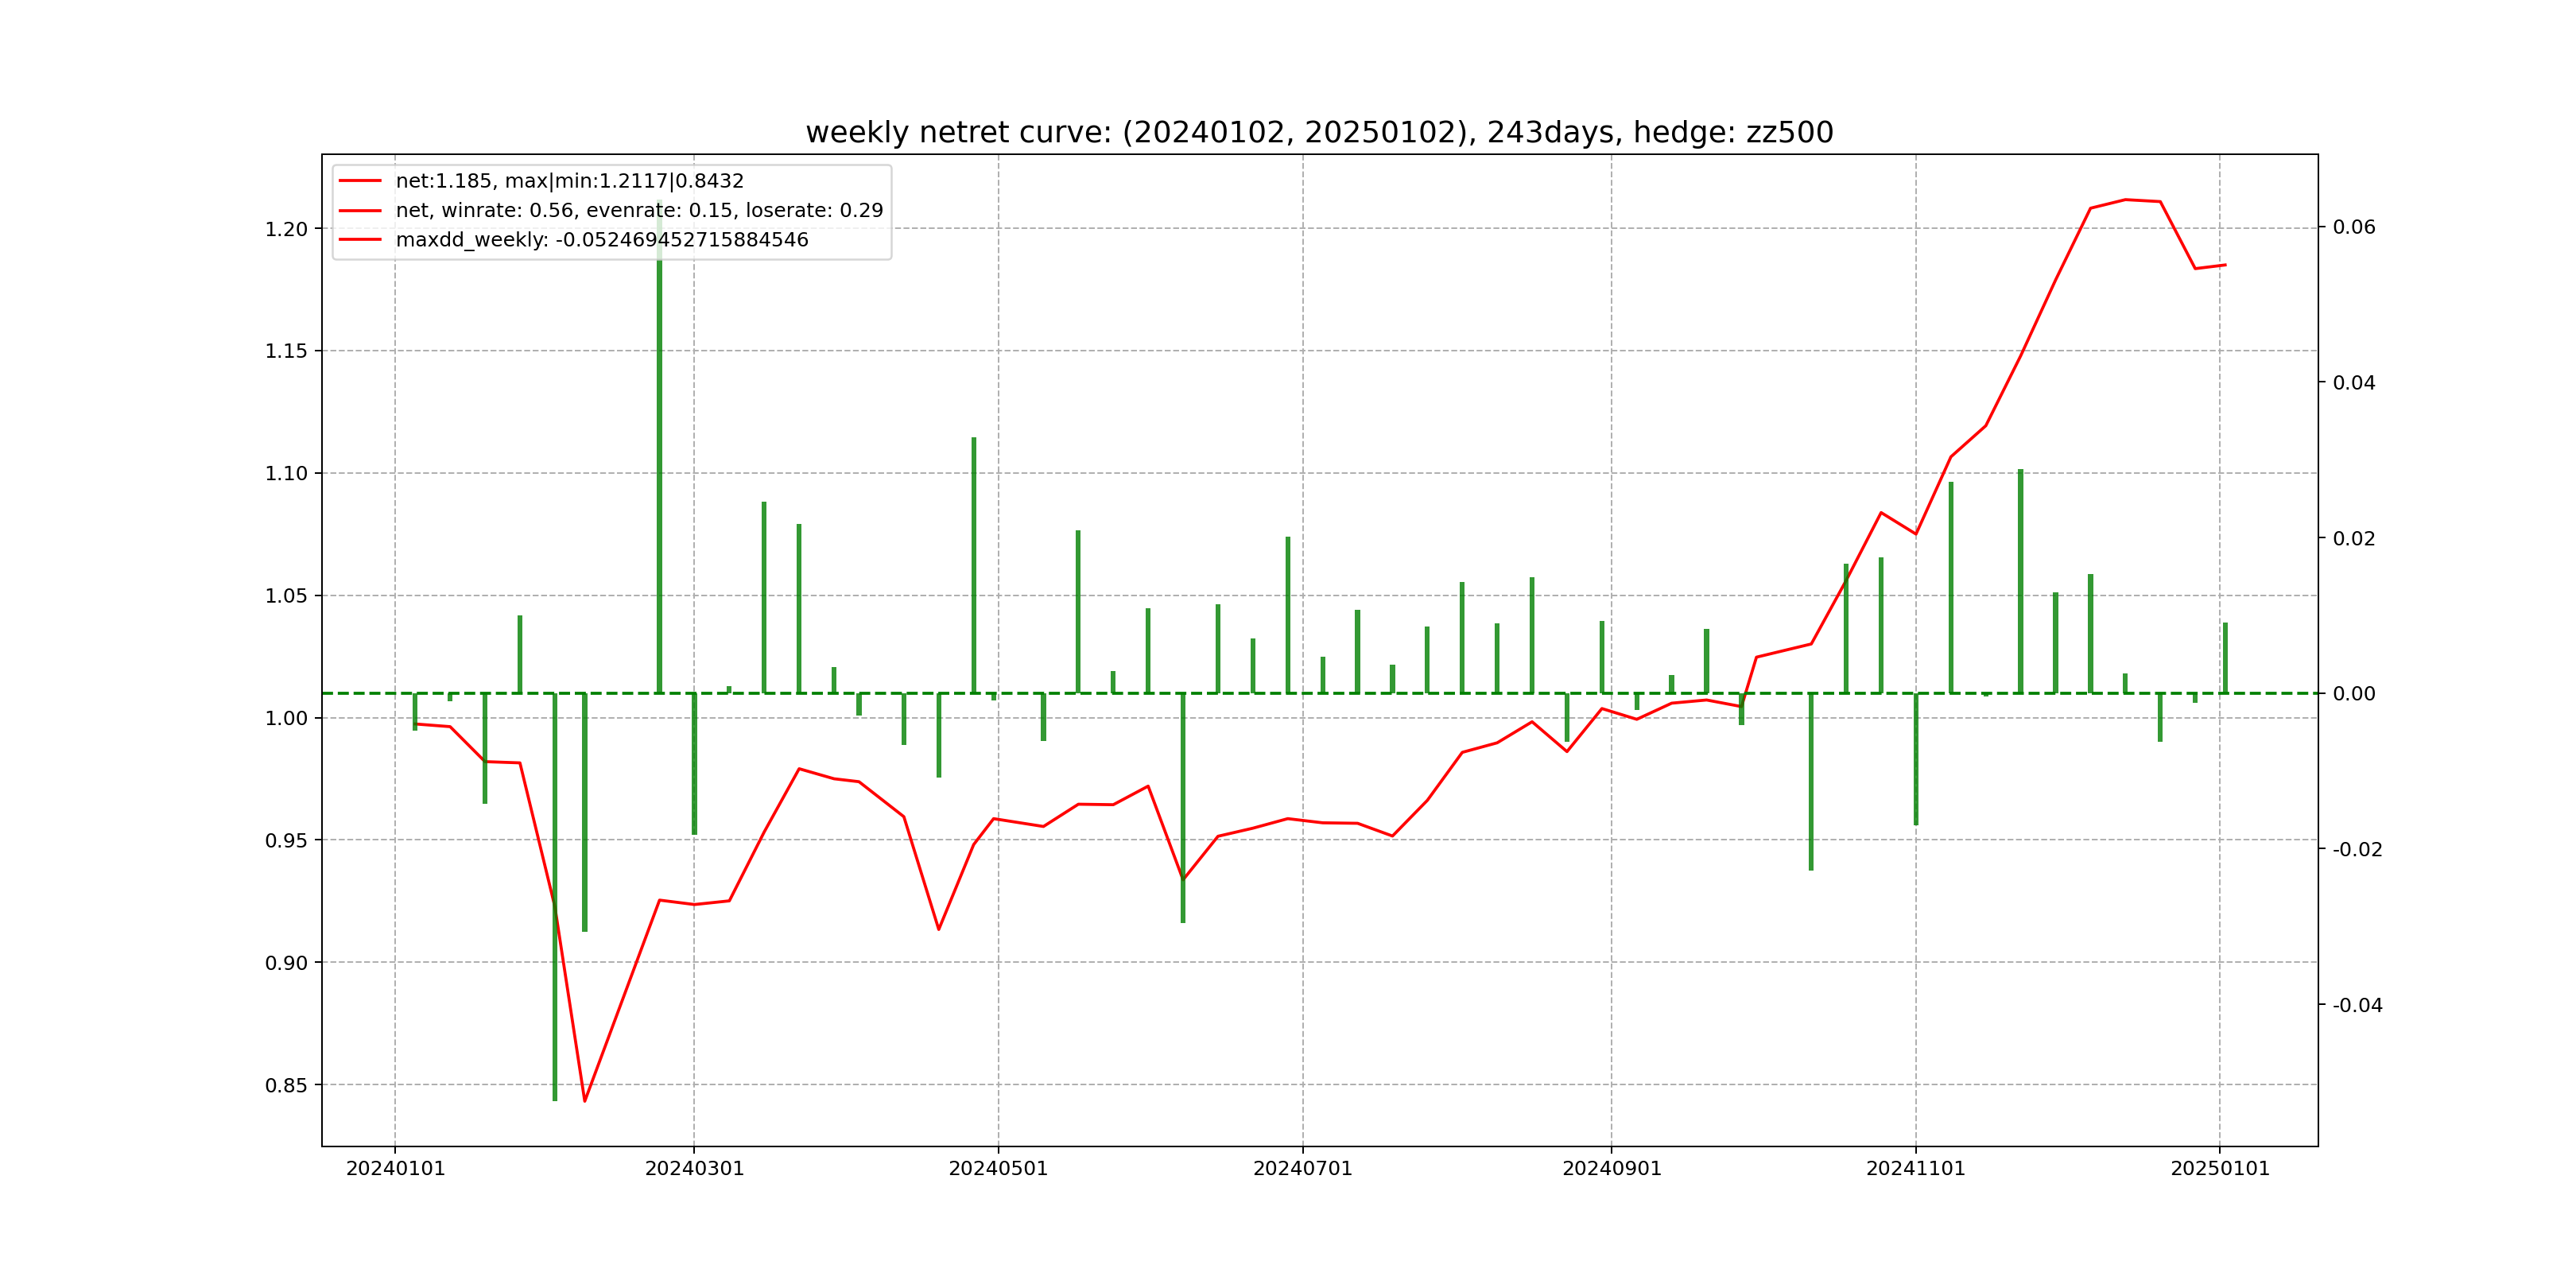Click the 20240101 x-axis date label
The height and width of the screenshot is (1288, 2576).
click(x=395, y=1169)
